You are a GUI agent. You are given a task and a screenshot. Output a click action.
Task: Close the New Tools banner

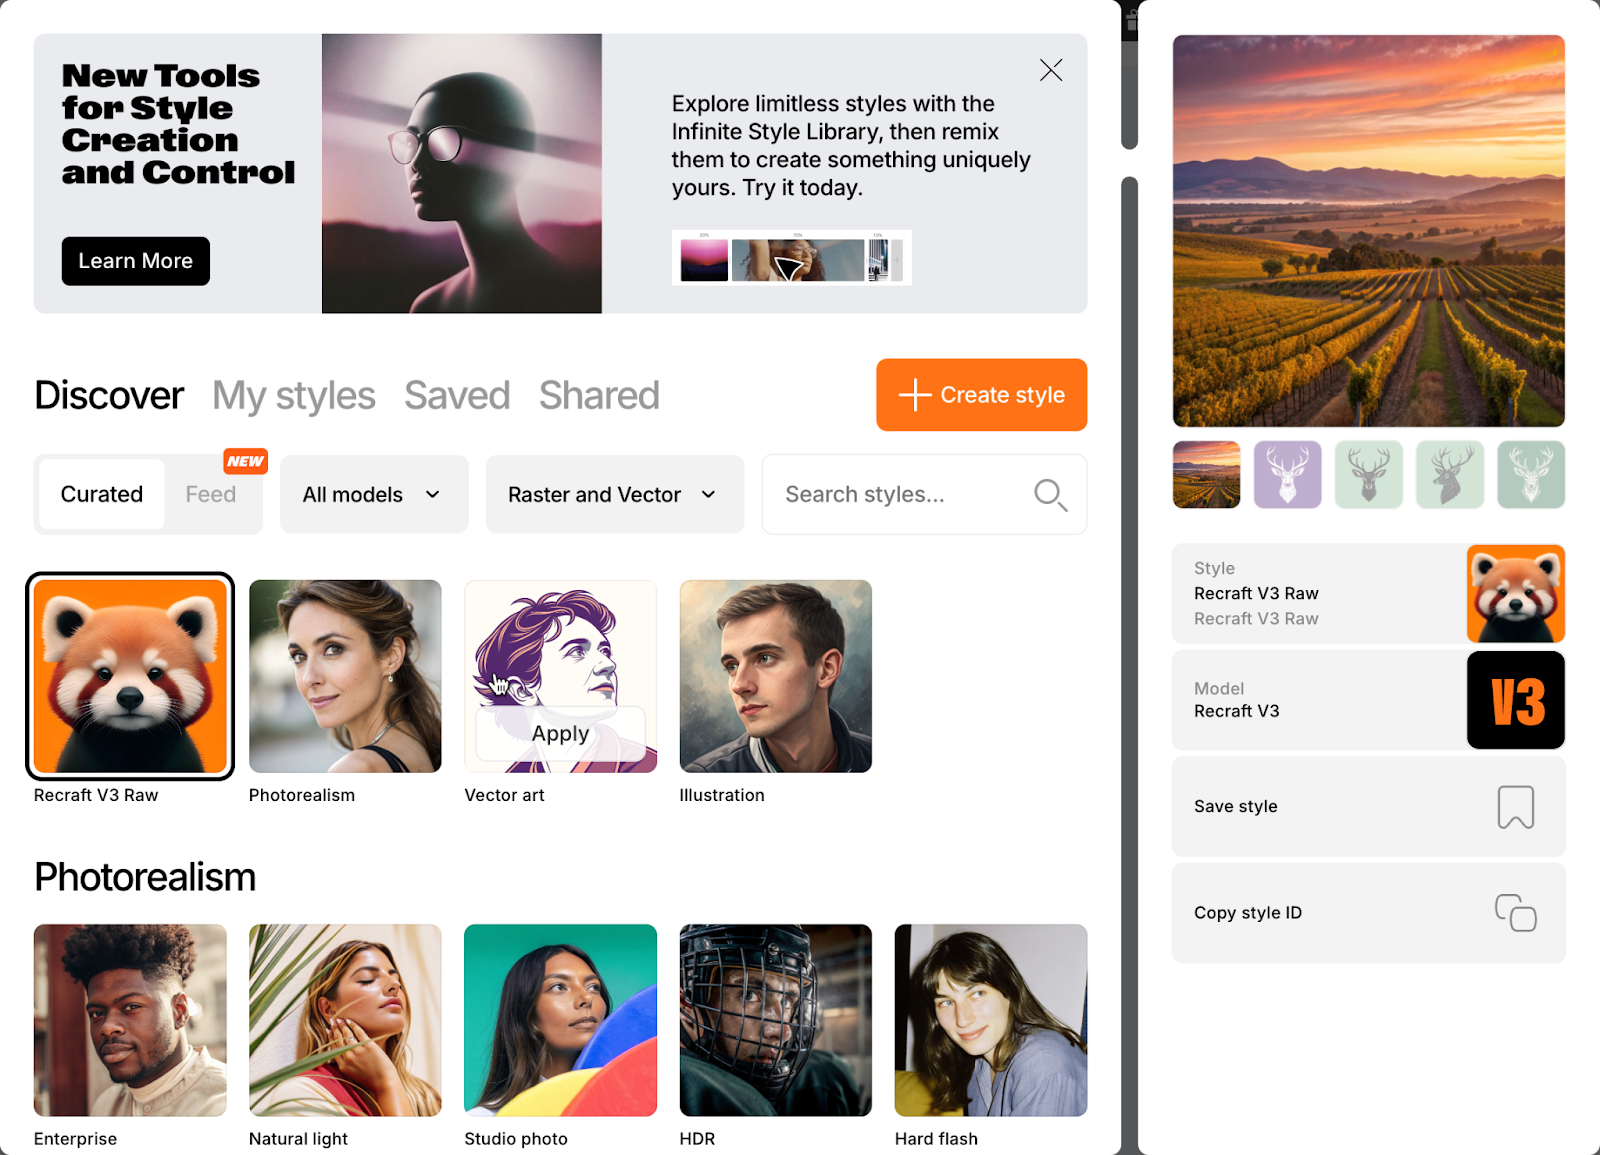(x=1050, y=70)
